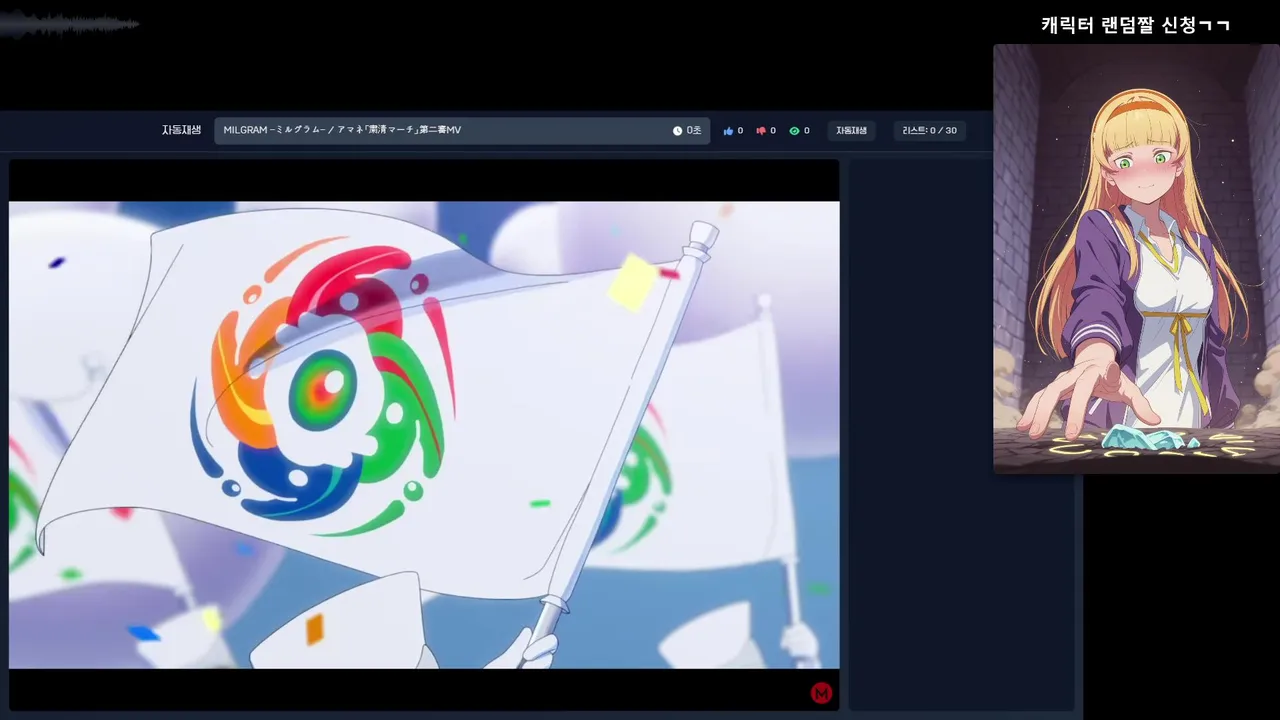The width and height of the screenshot is (1280, 720).
Task: Click the thumbs-up like icon
Action: click(728, 131)
